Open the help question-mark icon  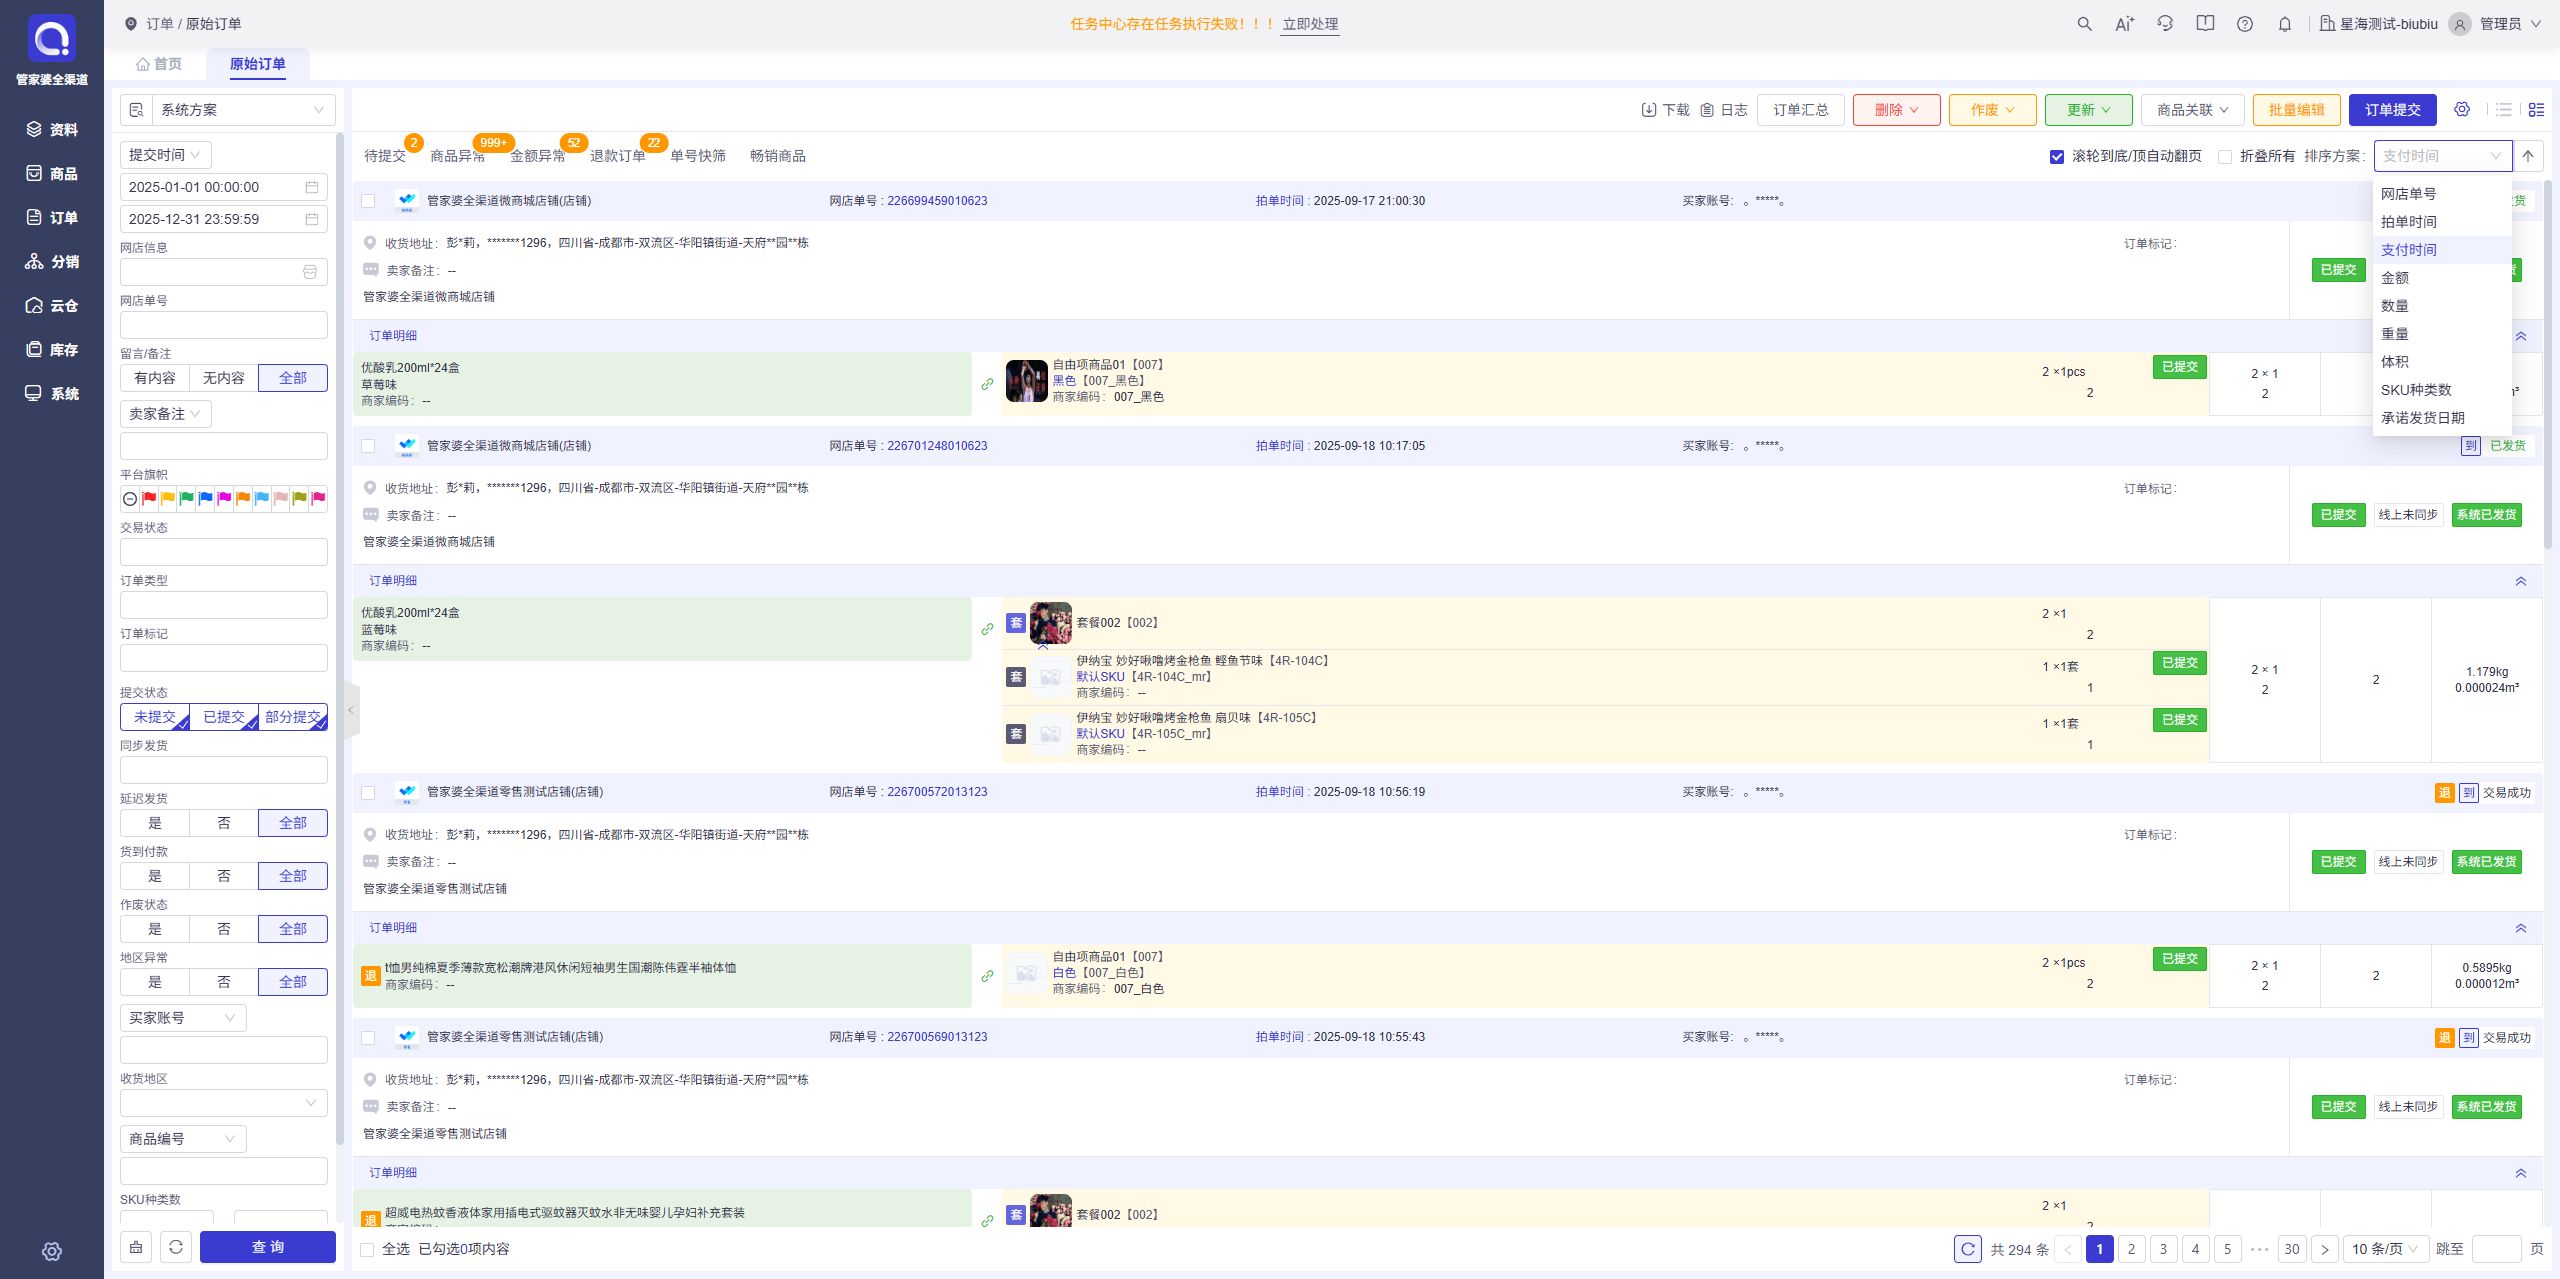(2245, 24)
